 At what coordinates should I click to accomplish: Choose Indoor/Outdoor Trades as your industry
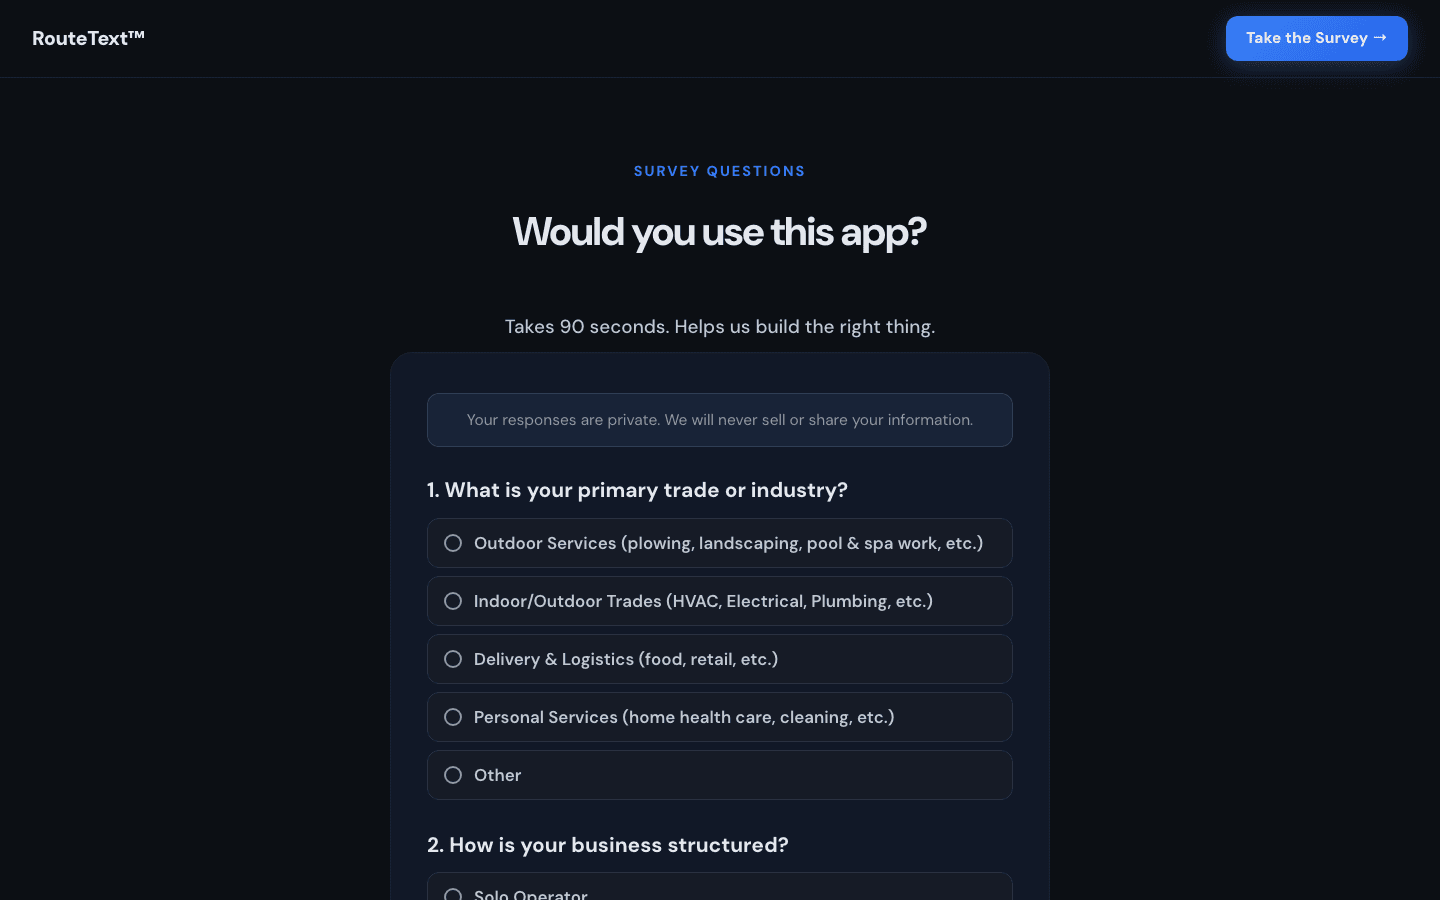click(720, 601)
